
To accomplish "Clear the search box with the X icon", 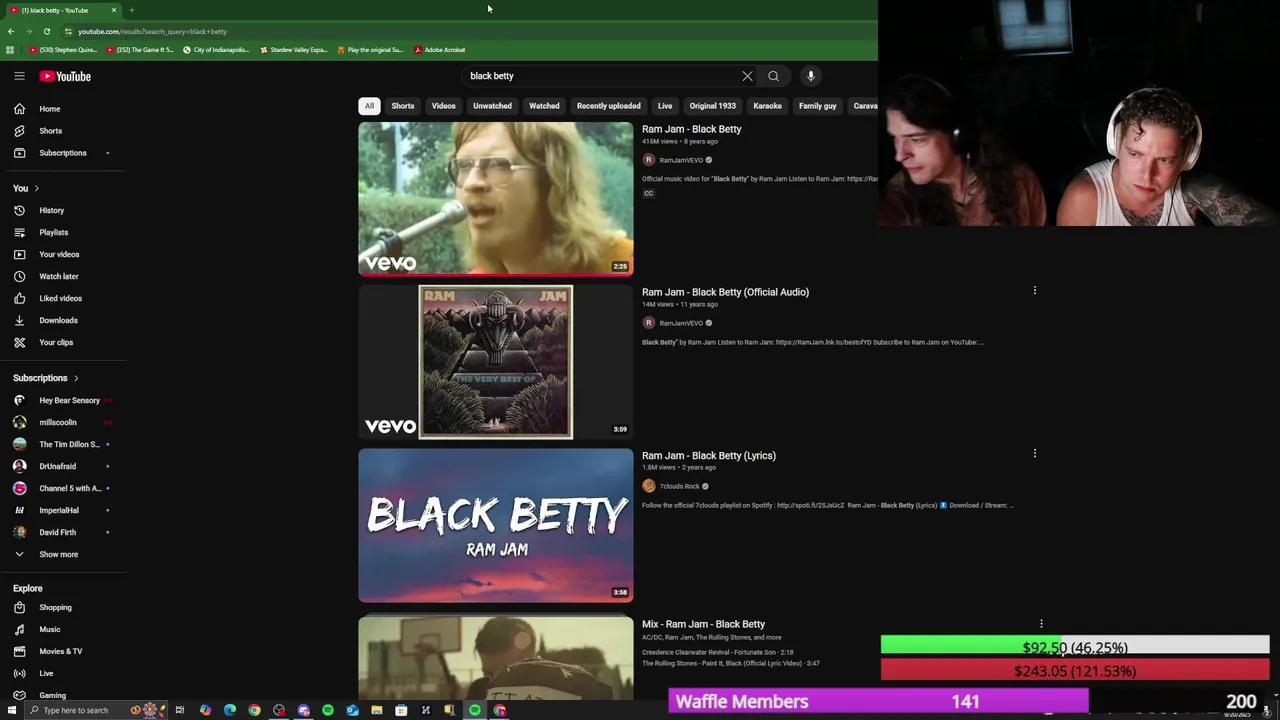I will [747, 76].
